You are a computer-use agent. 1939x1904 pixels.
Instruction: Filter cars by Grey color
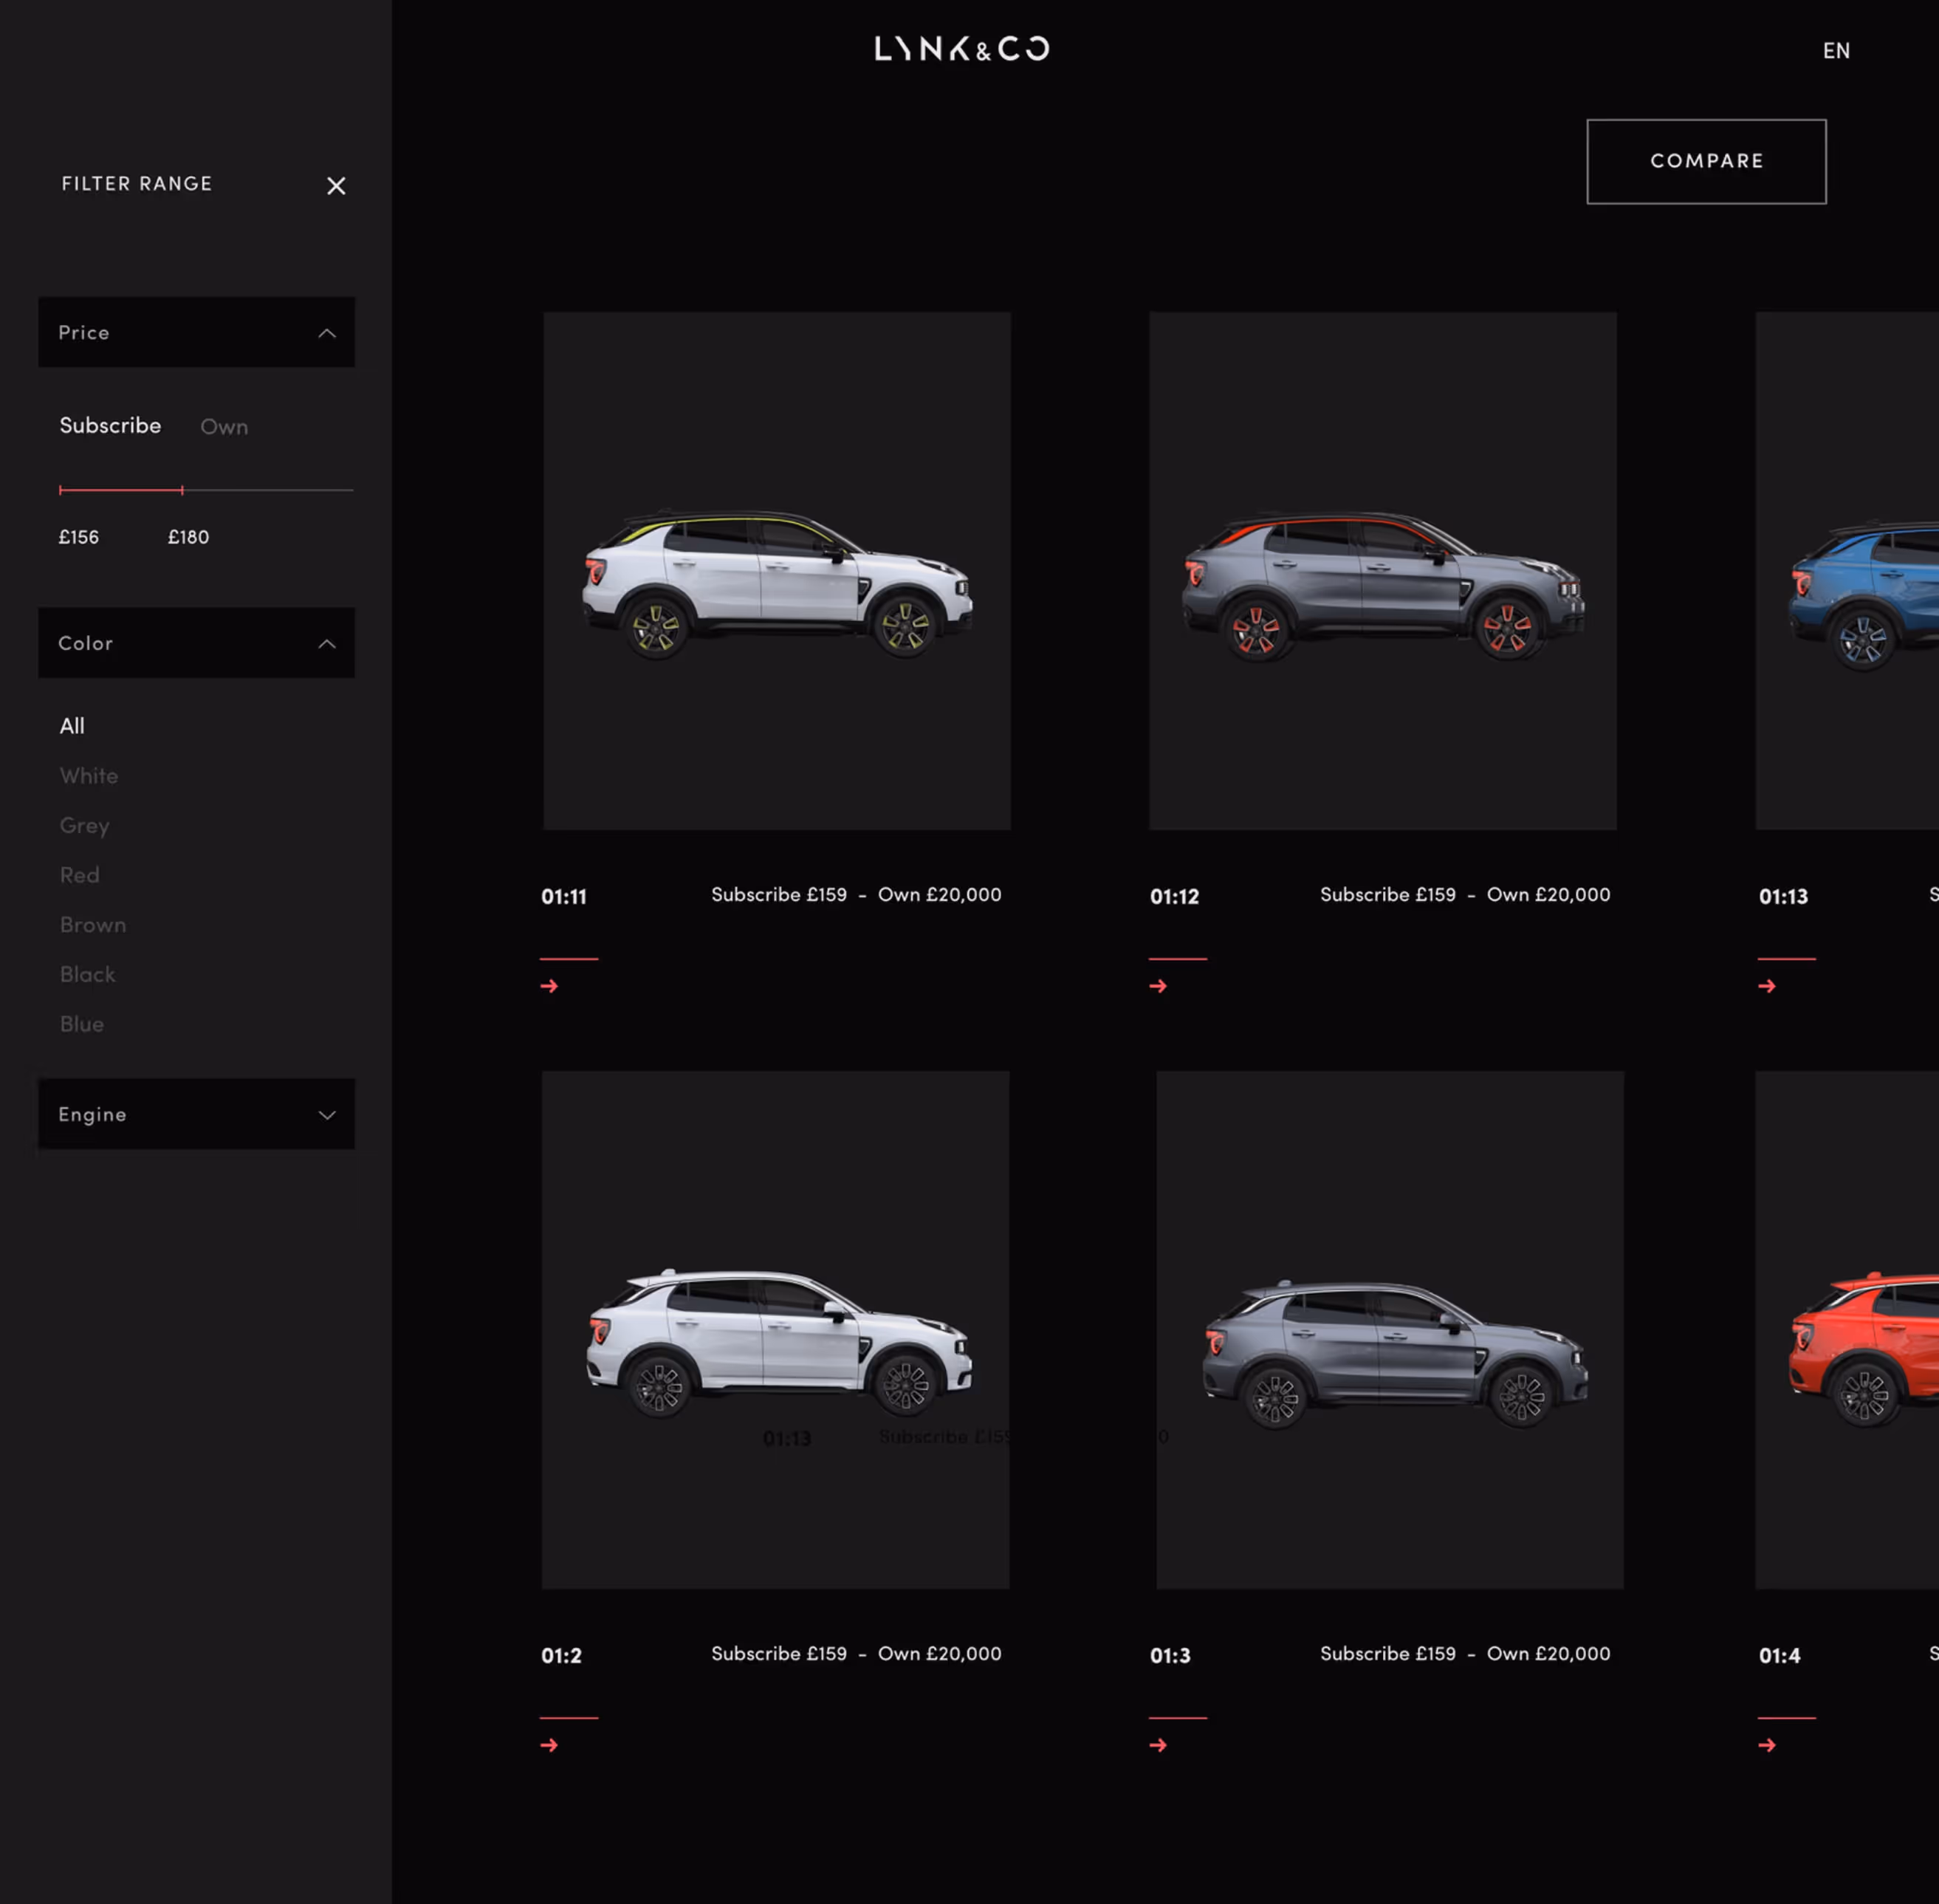click(x=84, y=826)
